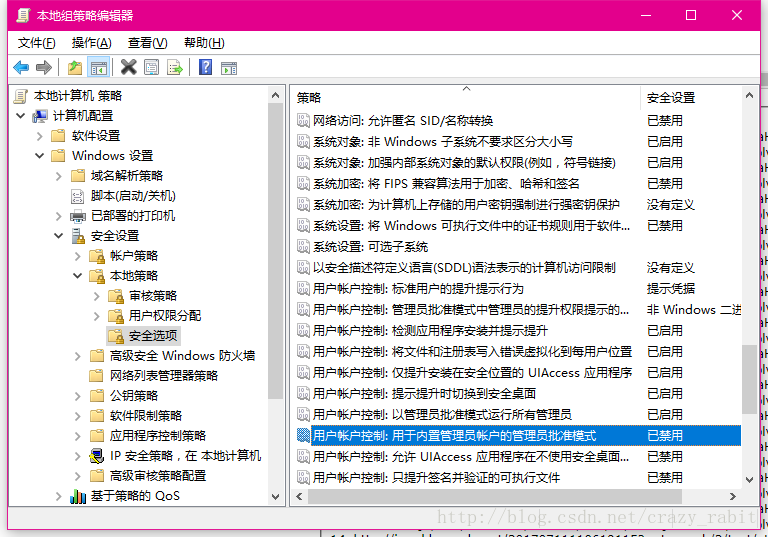This screenshot has width=768, height=537.
Task: Toggle the Show/Hide console tree icon
Action: (x=98, y=68)
